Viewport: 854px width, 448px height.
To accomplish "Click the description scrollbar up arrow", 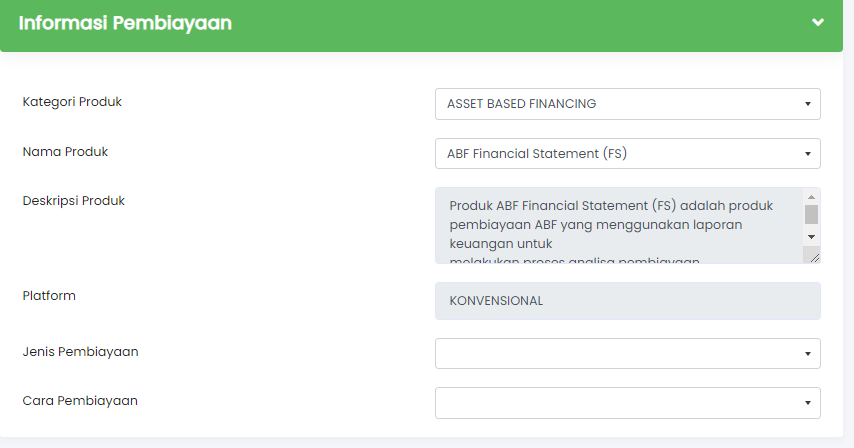I will coord(811,197).
